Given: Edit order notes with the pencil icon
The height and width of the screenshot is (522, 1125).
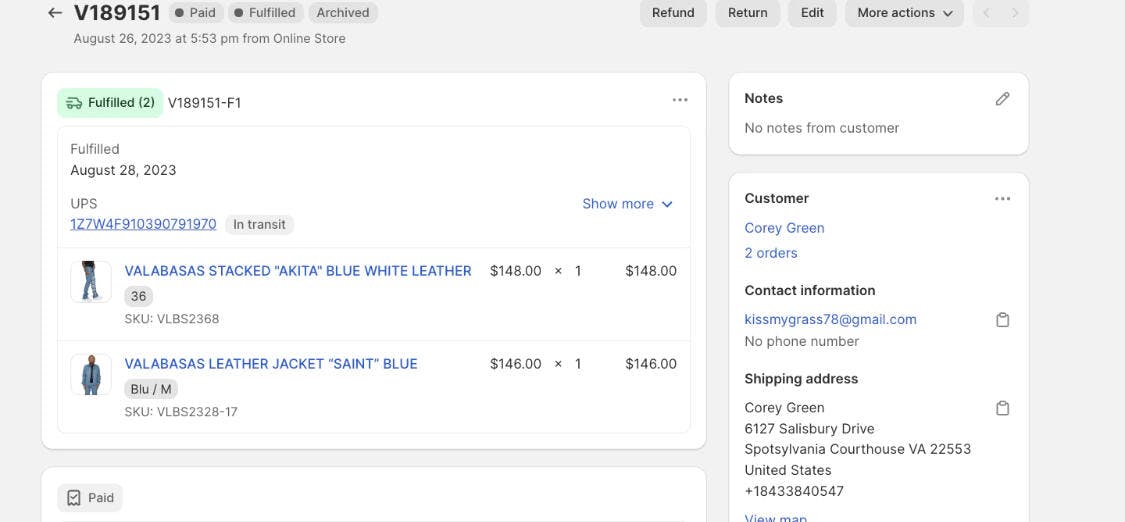Looking at the screenshot, I should click(1002, 98).
